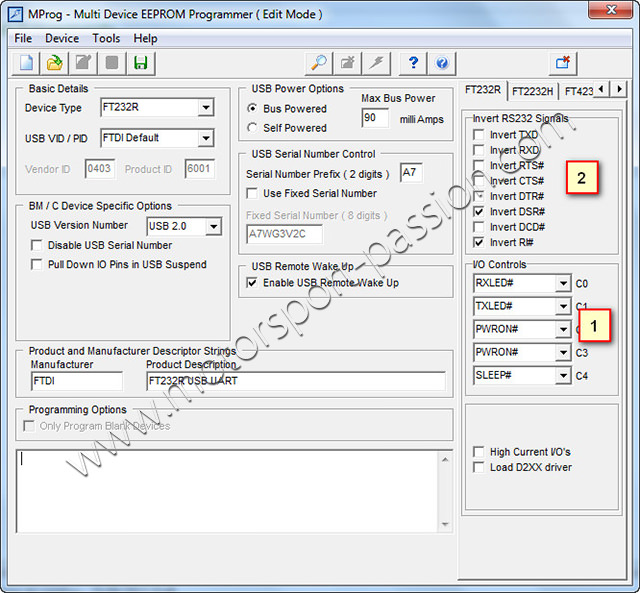The height and width of the screenshot is (593, 640).
Task: Open an existing file with the folder icon
Action: [55, 63]
